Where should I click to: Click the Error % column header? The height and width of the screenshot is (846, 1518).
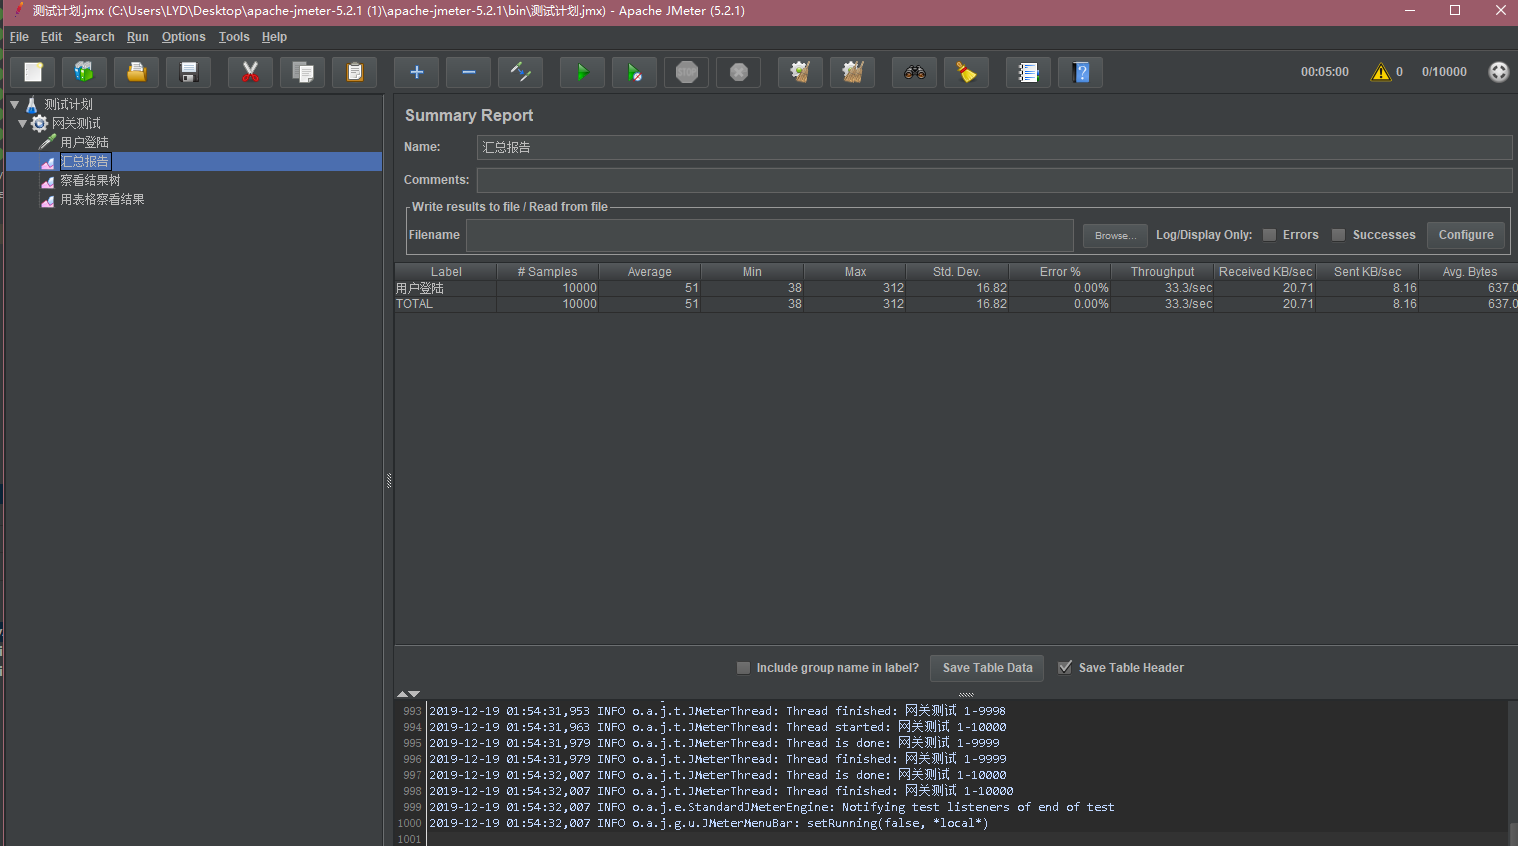tap(1060, 272)
